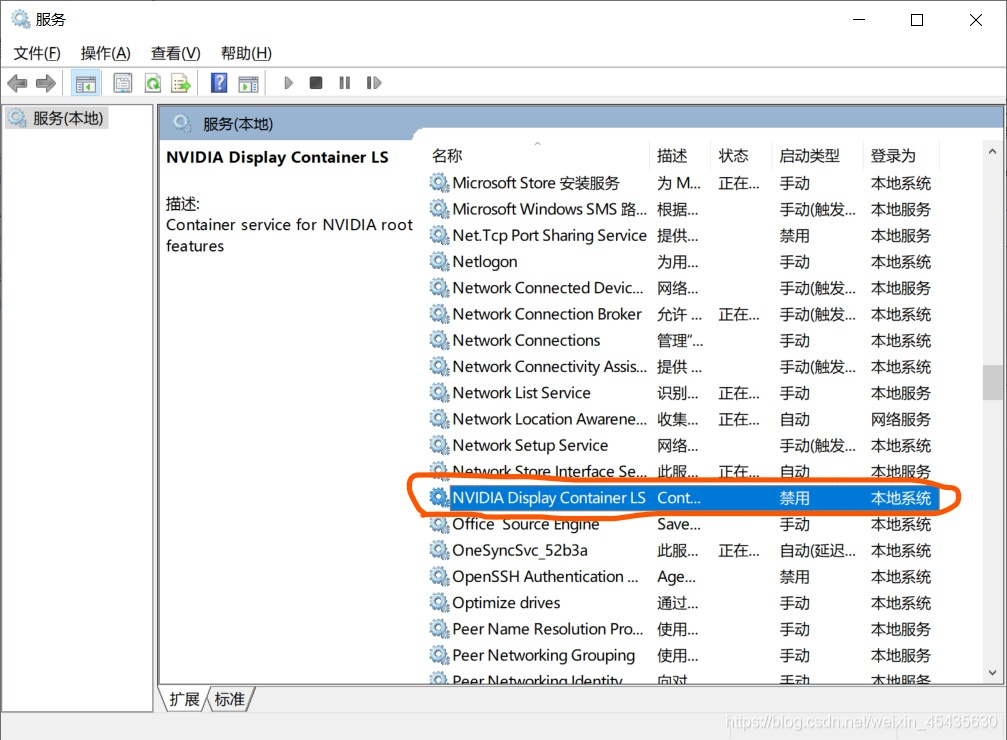Click gear icon beside Office Source Engine
Image resolution: width=1007 pixels, height=740 pixels.
click(439, 524)
